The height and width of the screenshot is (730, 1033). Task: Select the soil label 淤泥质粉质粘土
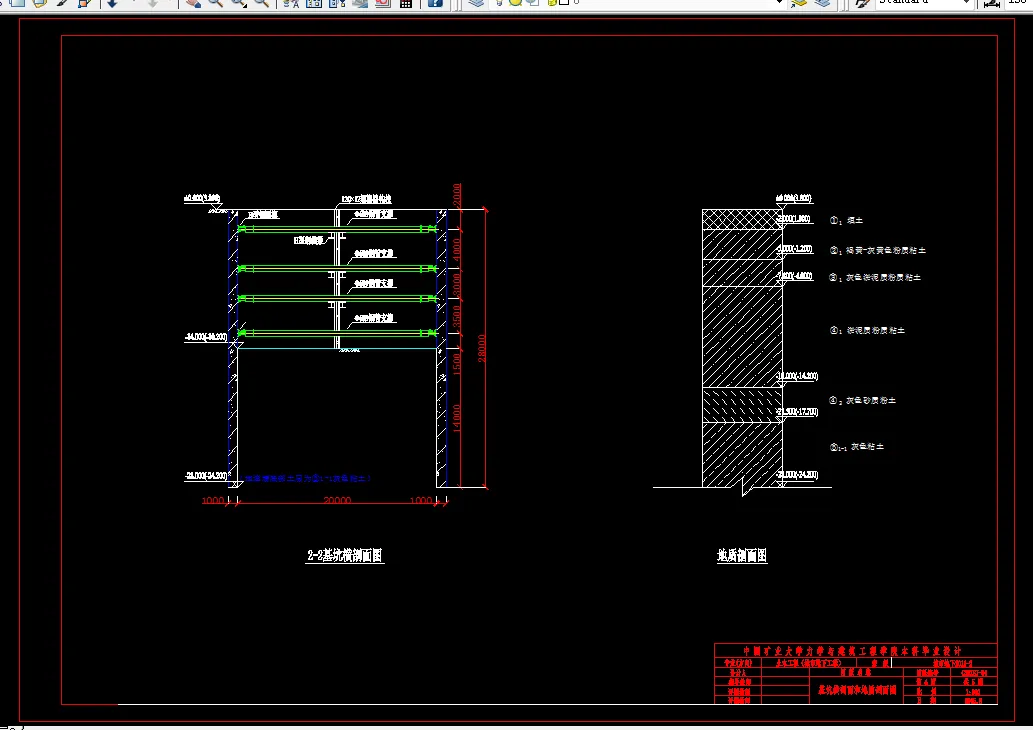(x=876, y=331)
